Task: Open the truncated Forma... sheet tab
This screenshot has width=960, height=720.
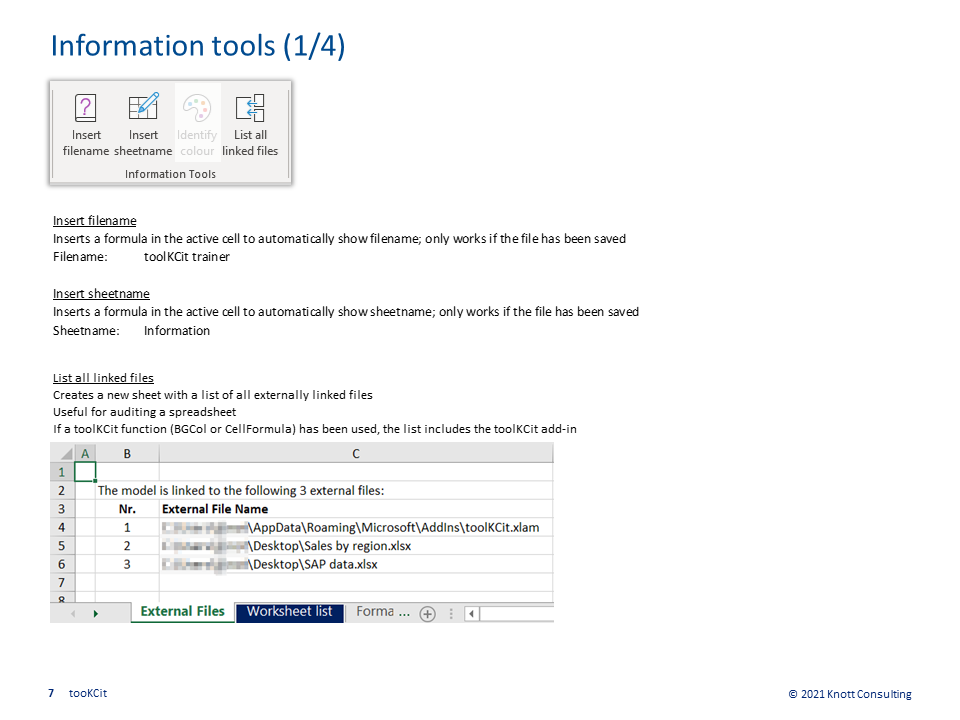Action: 382,612
